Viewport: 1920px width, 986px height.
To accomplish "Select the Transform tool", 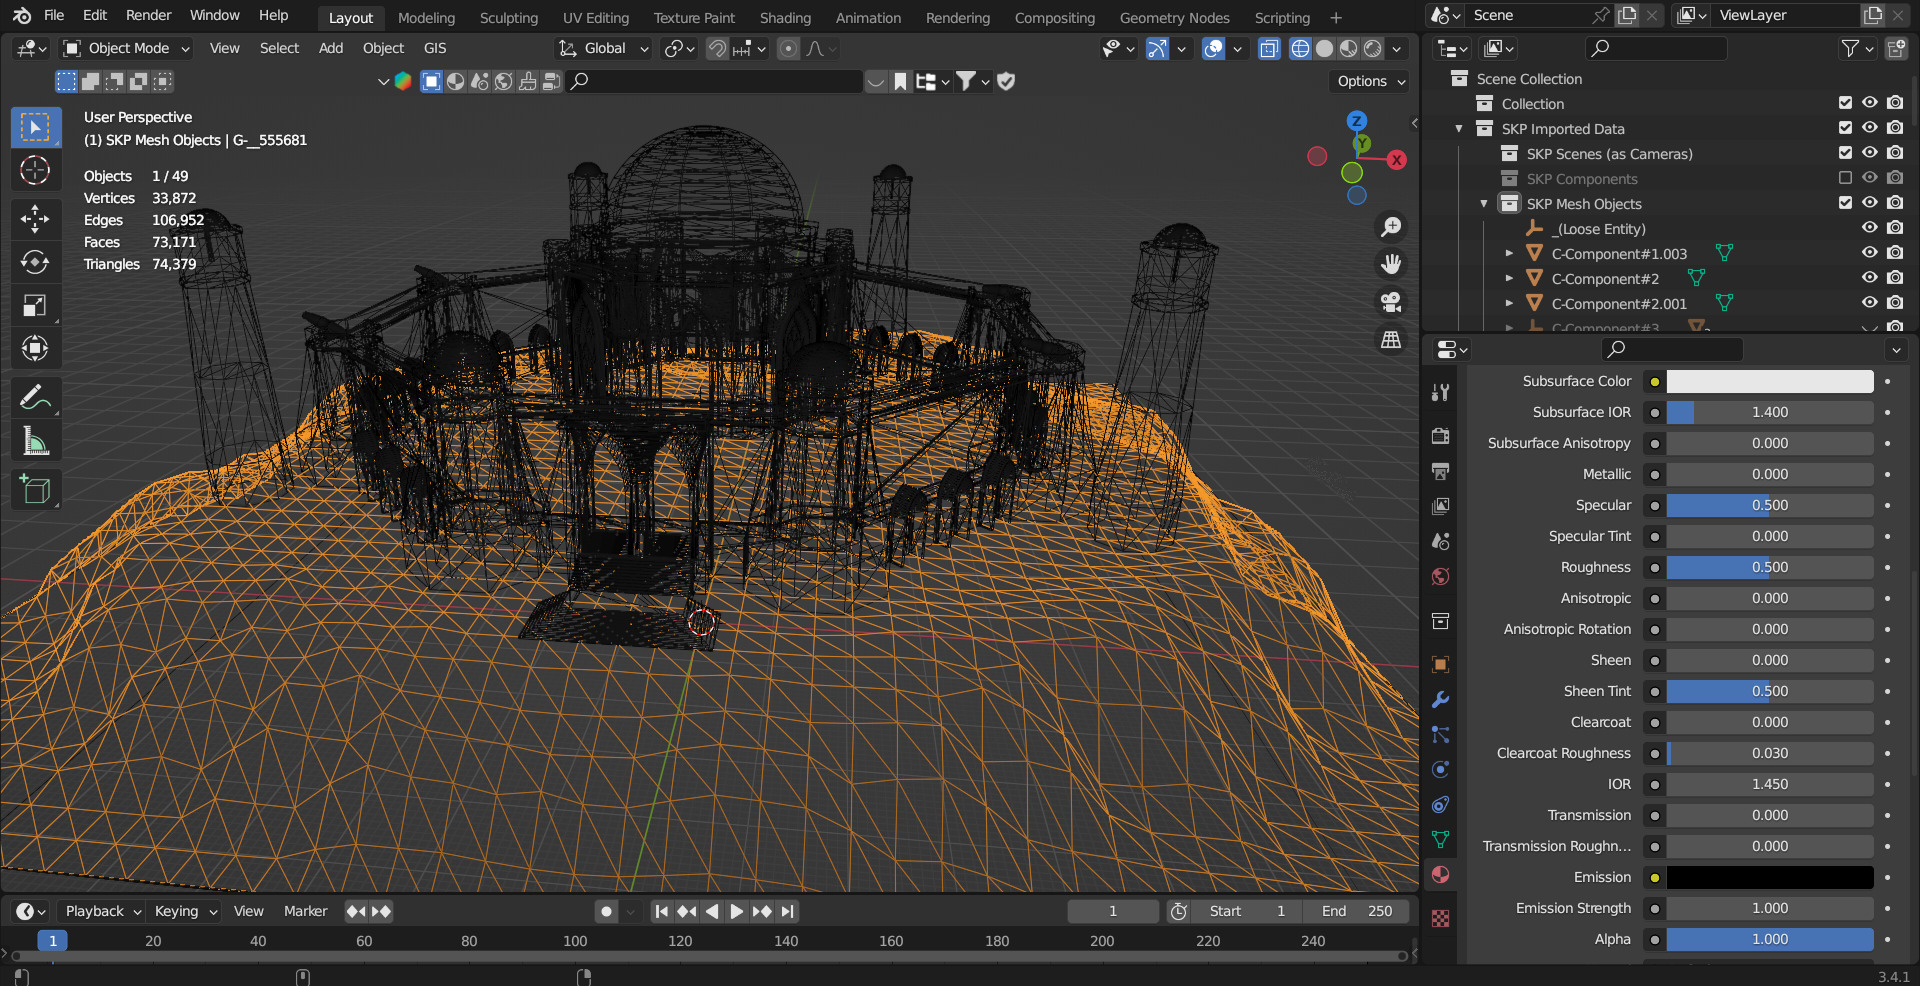I will tap(35, 348).
